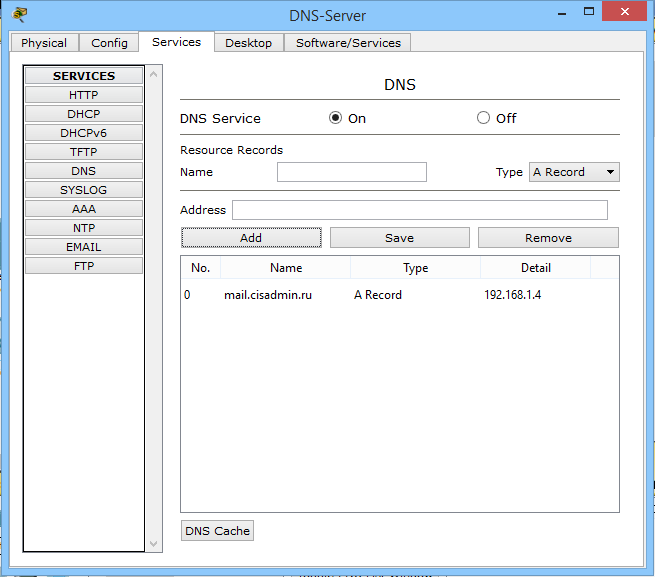Viewport: 655px width, 577px height.
Task: Click the Add record button
Action: [x=251, y=238]
